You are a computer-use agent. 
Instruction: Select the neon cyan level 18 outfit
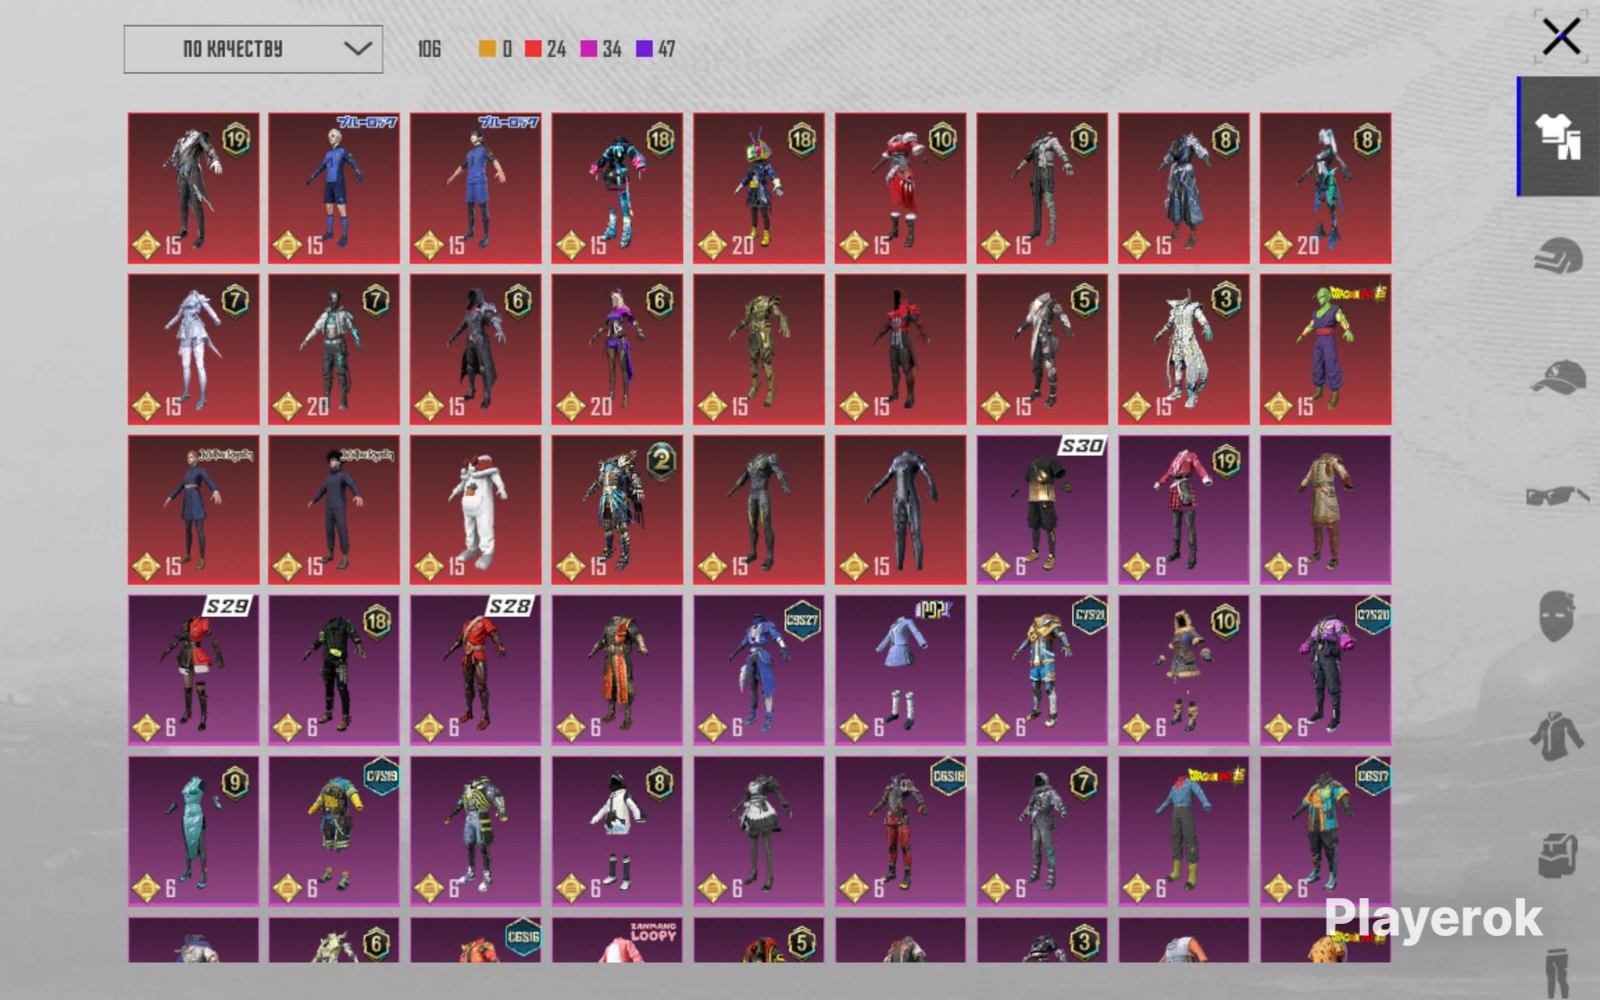(617, 188)
